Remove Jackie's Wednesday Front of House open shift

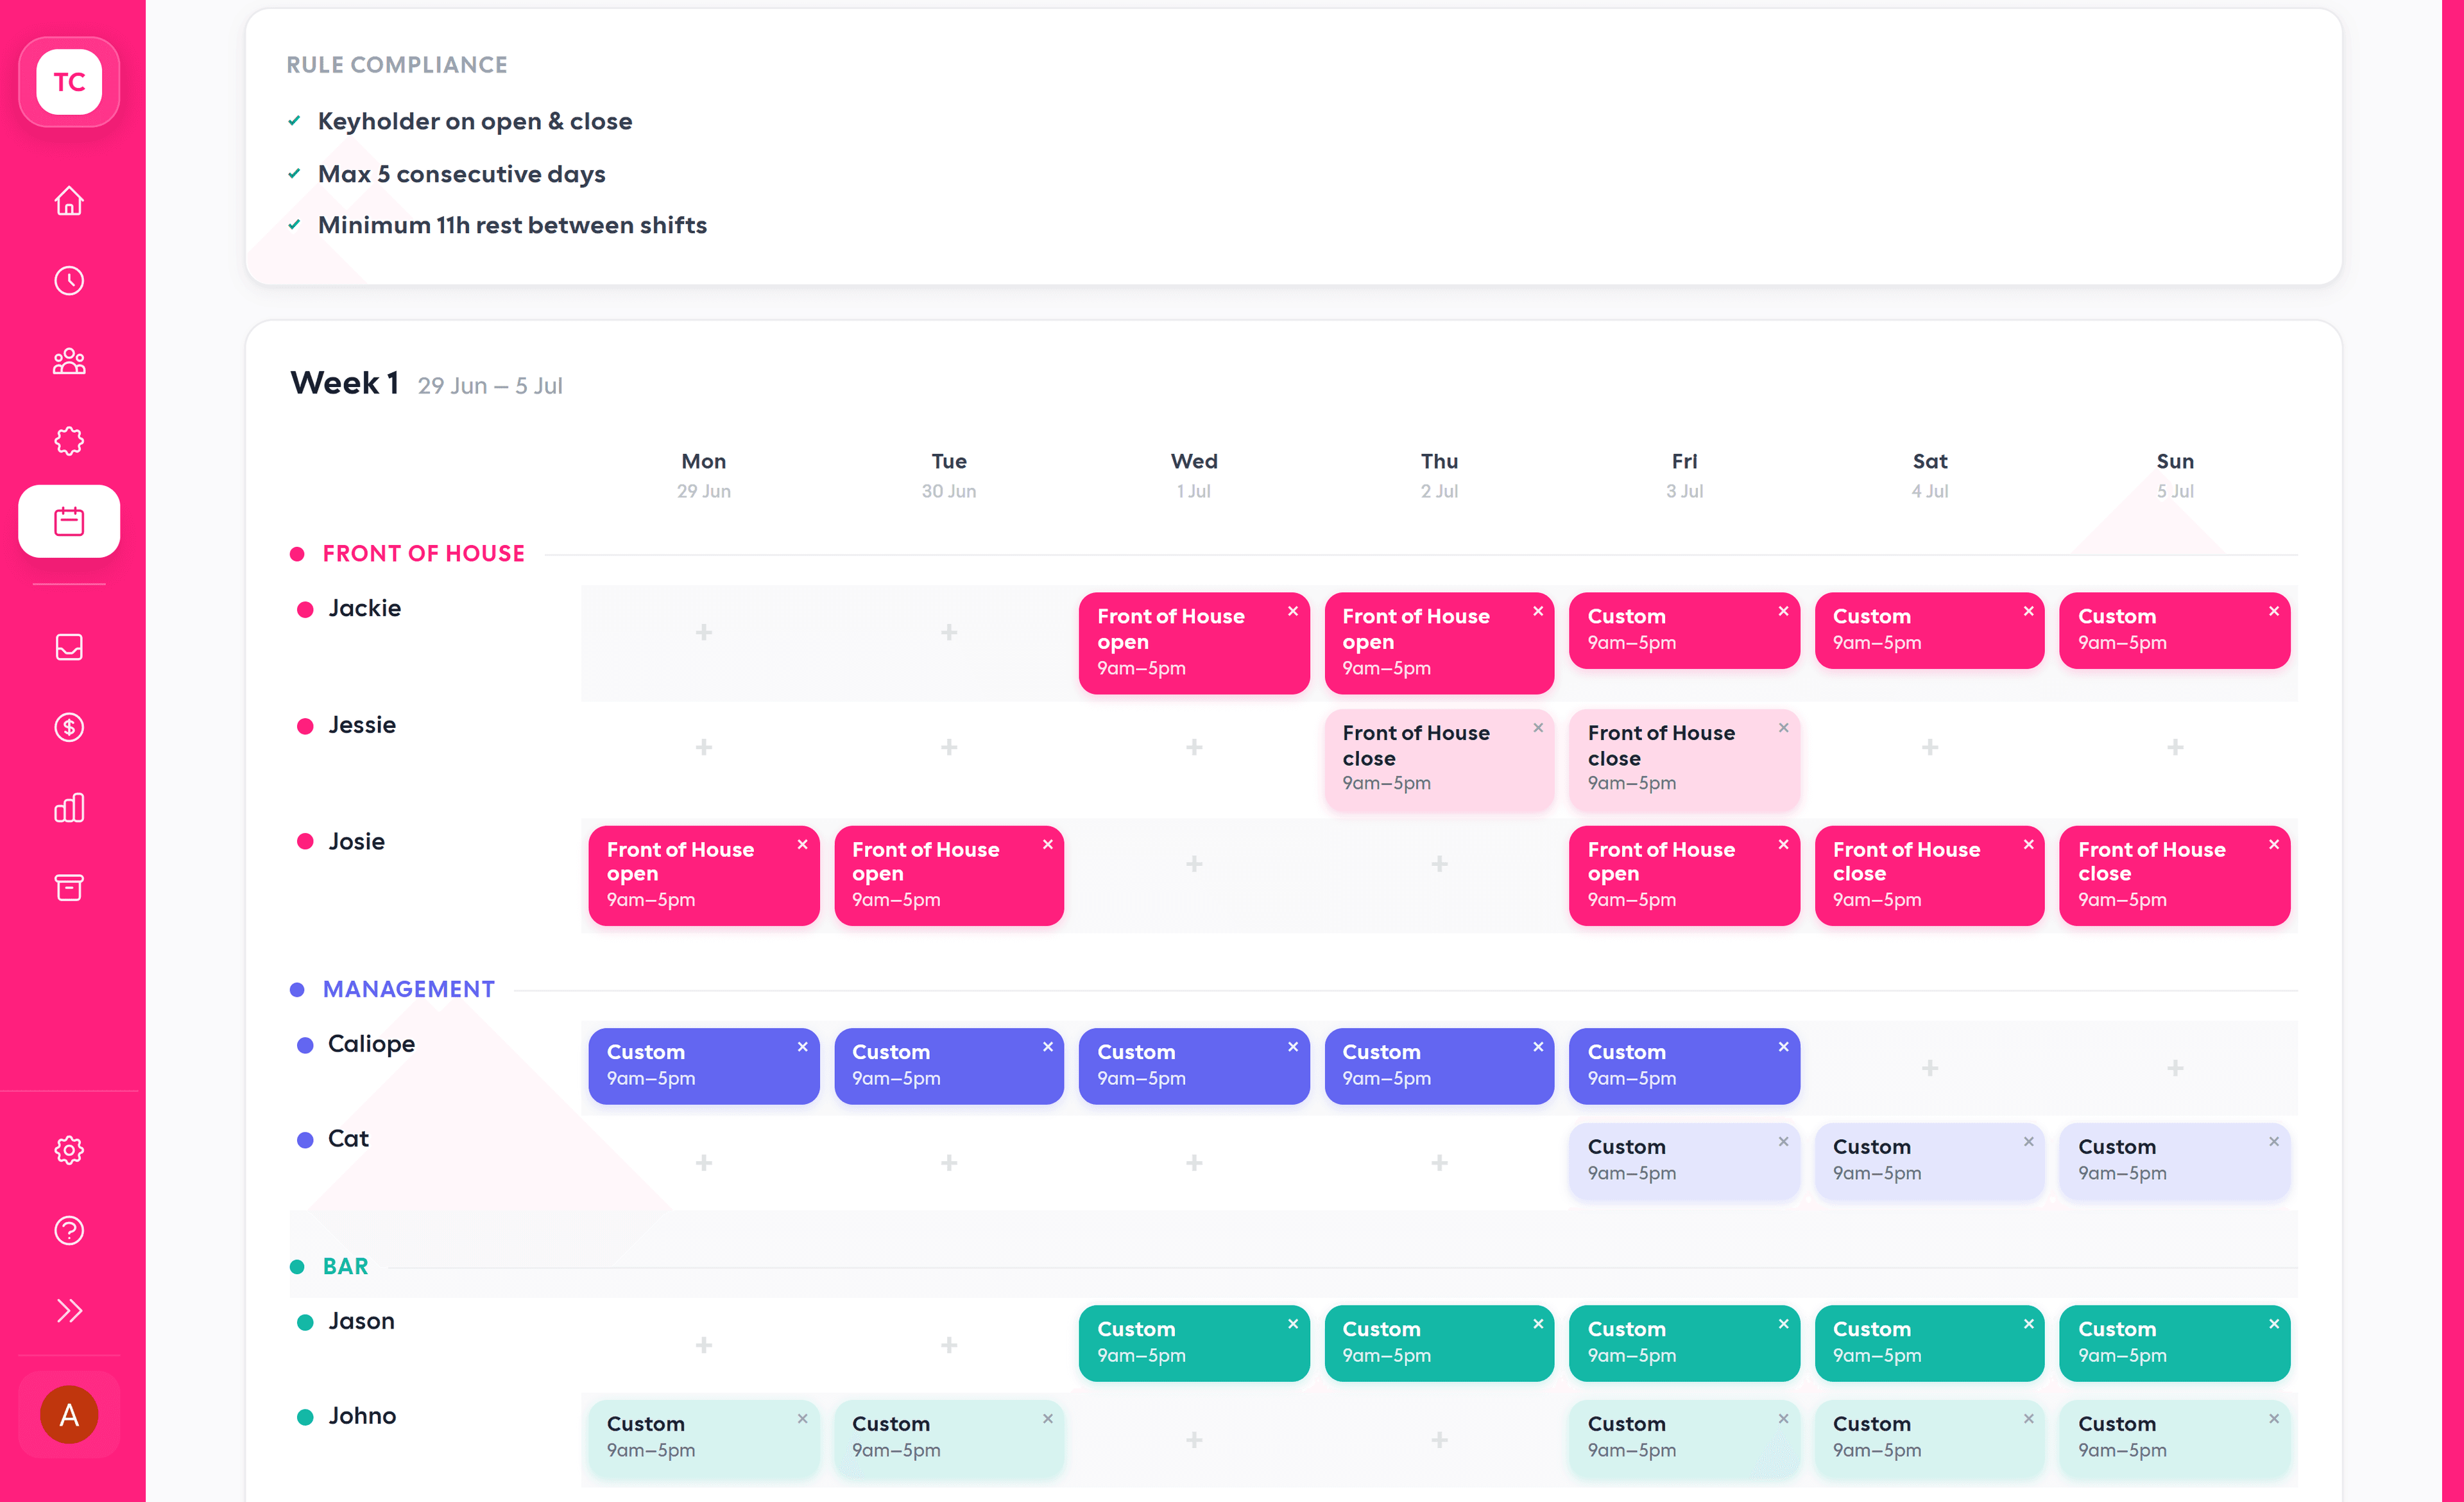(1292, 611)
